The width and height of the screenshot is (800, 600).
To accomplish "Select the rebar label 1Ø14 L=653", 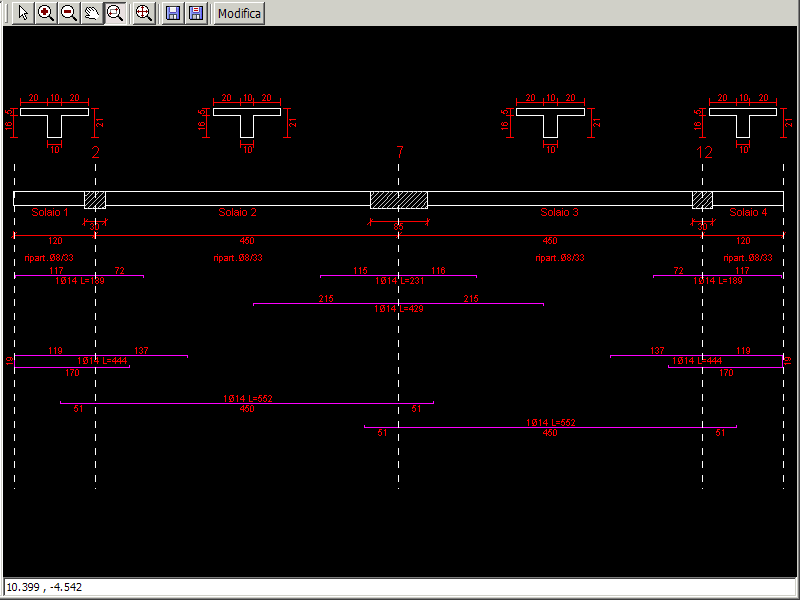I will pos(247,398).
